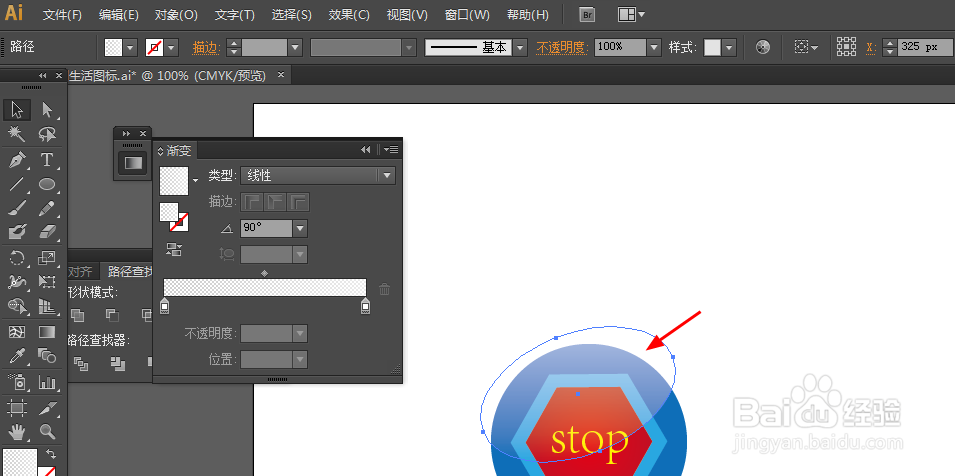Pick the Column Graph tool
The width and height of the screenshot is (955, 476).
[x=47, y=382]
